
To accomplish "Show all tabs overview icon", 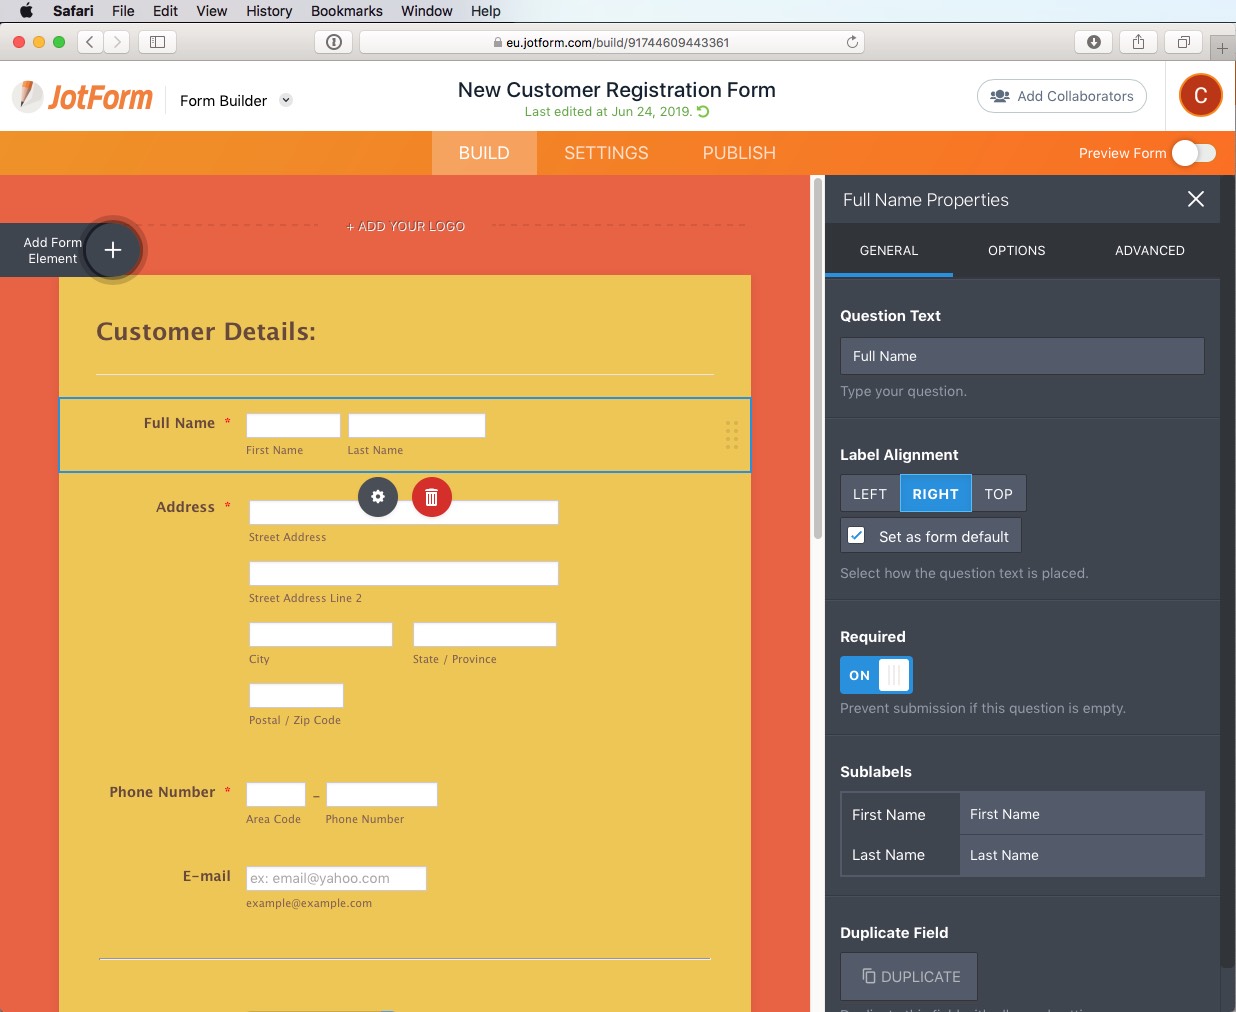I will [1183, 42].
